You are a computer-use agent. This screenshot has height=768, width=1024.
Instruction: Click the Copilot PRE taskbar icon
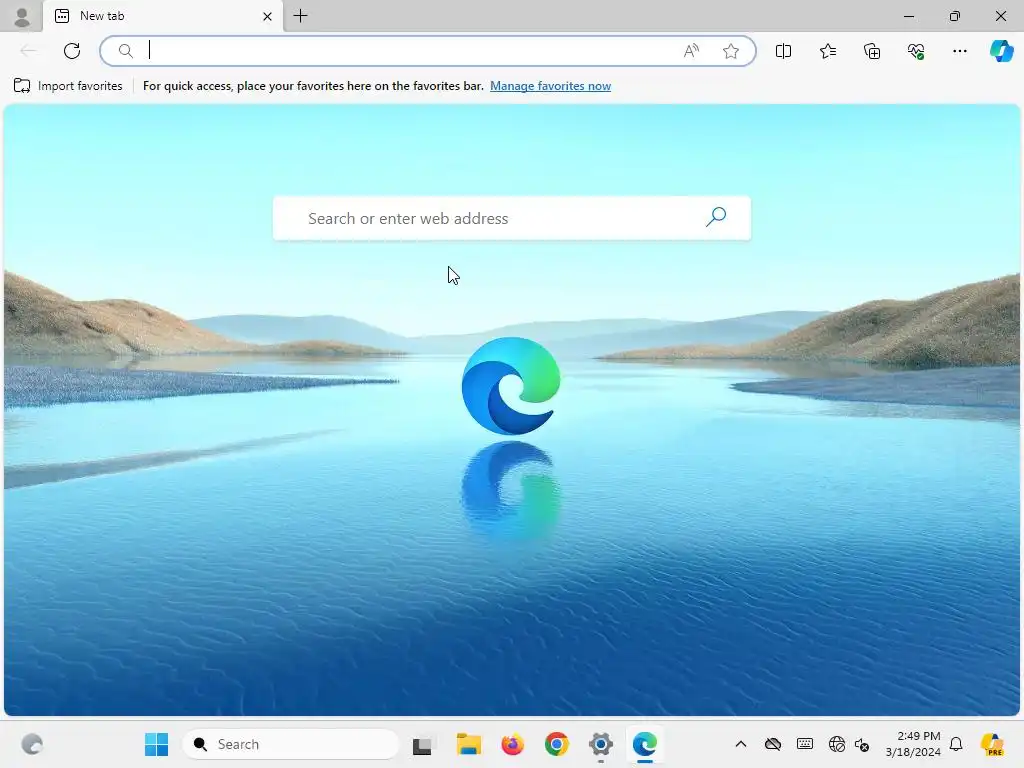(992, 744)
